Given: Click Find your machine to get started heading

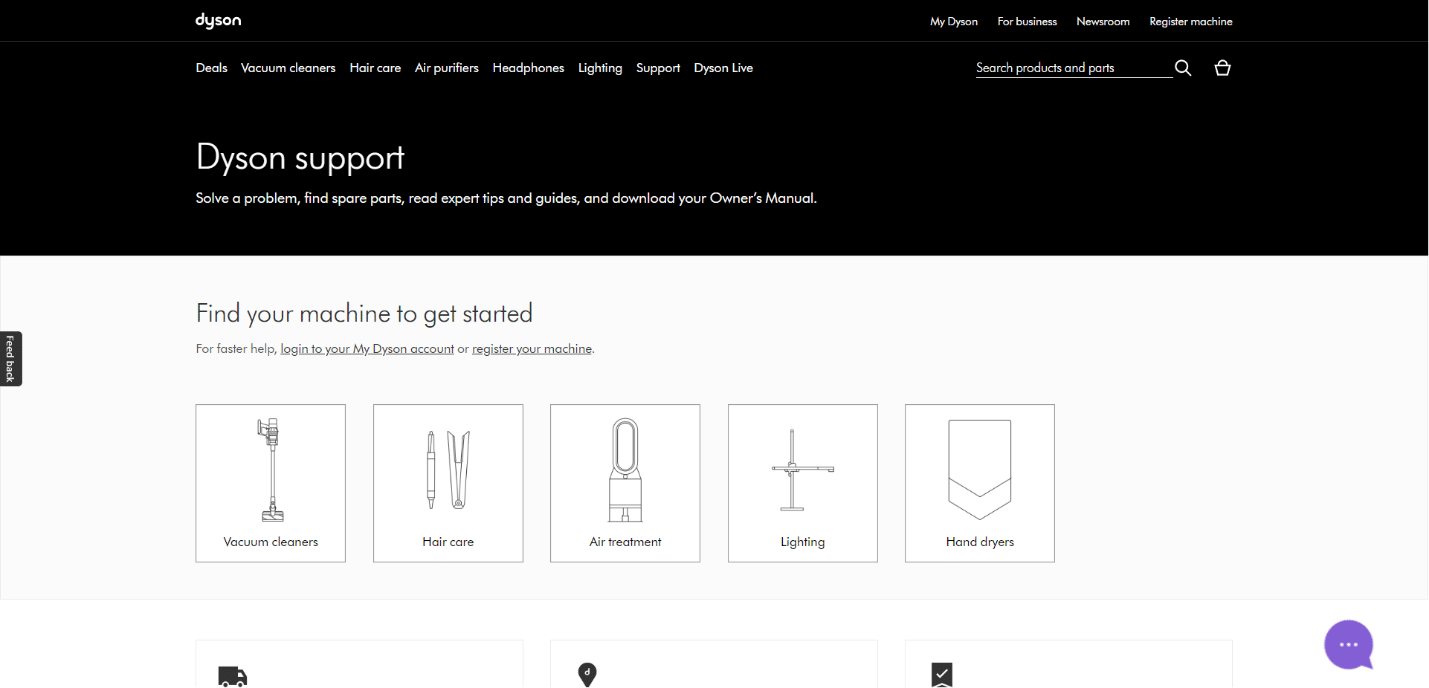Looking at the screenshot, I should click(364, 313).
